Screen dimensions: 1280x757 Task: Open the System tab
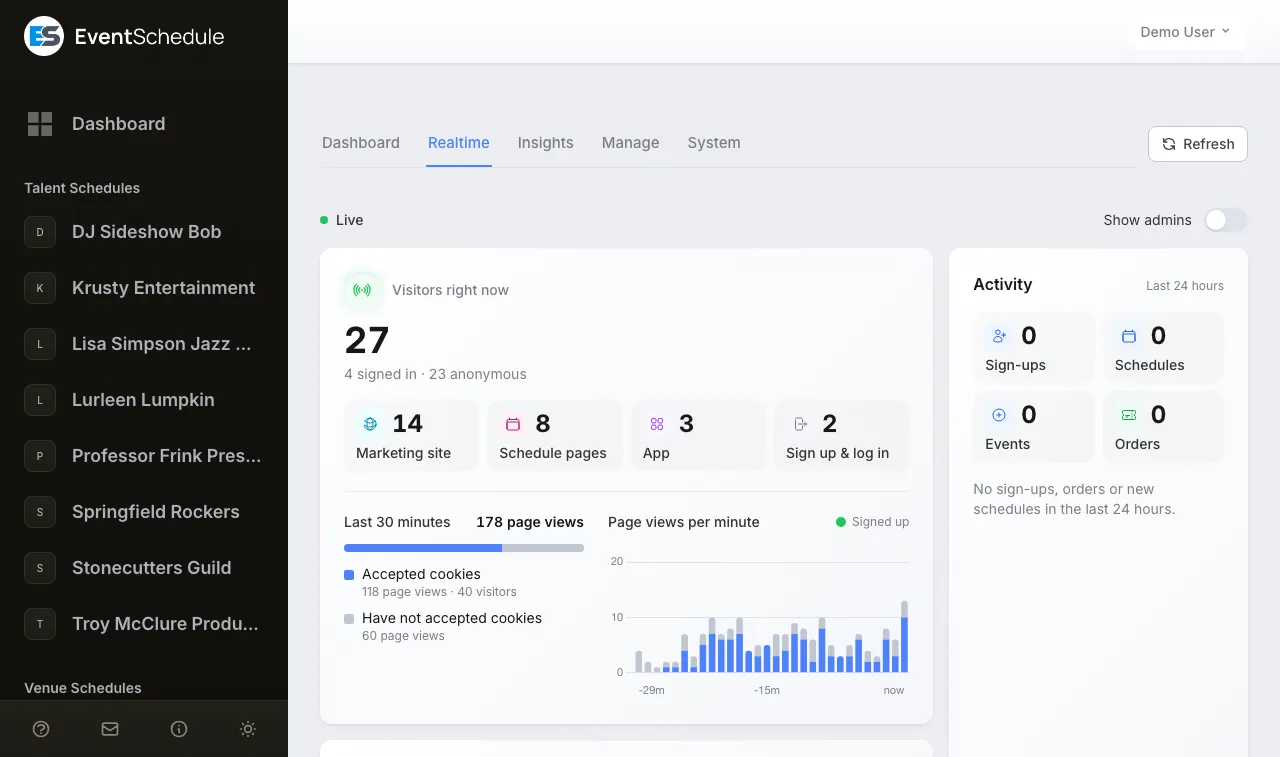coord(714,143)
